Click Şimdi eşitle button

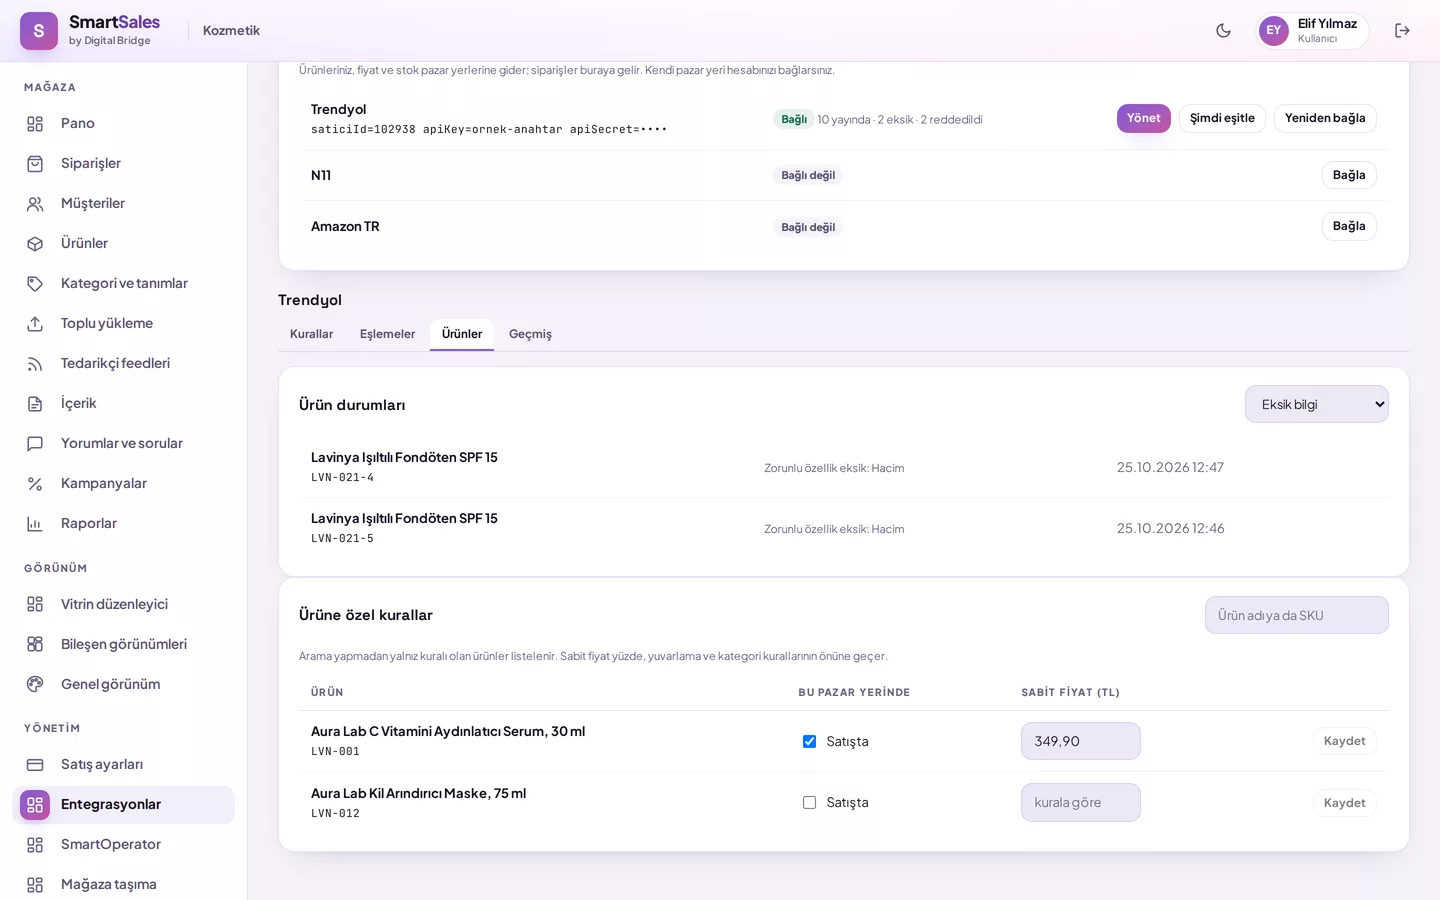click(1222, 118)
